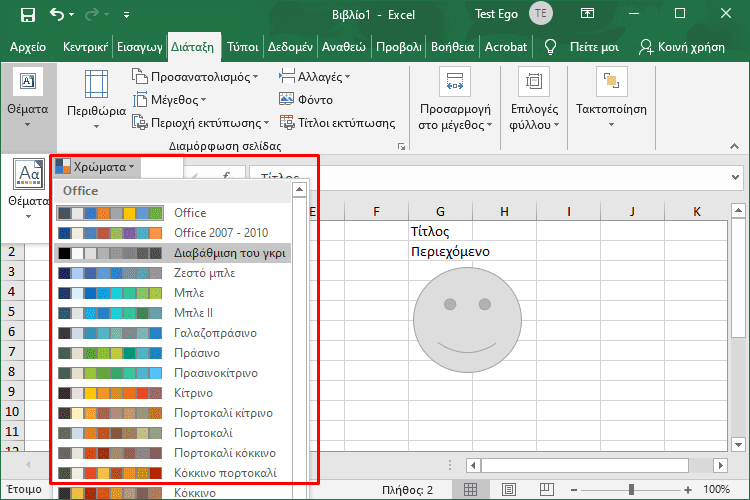Open the Τακτοποίηση arrange menu

611,99
